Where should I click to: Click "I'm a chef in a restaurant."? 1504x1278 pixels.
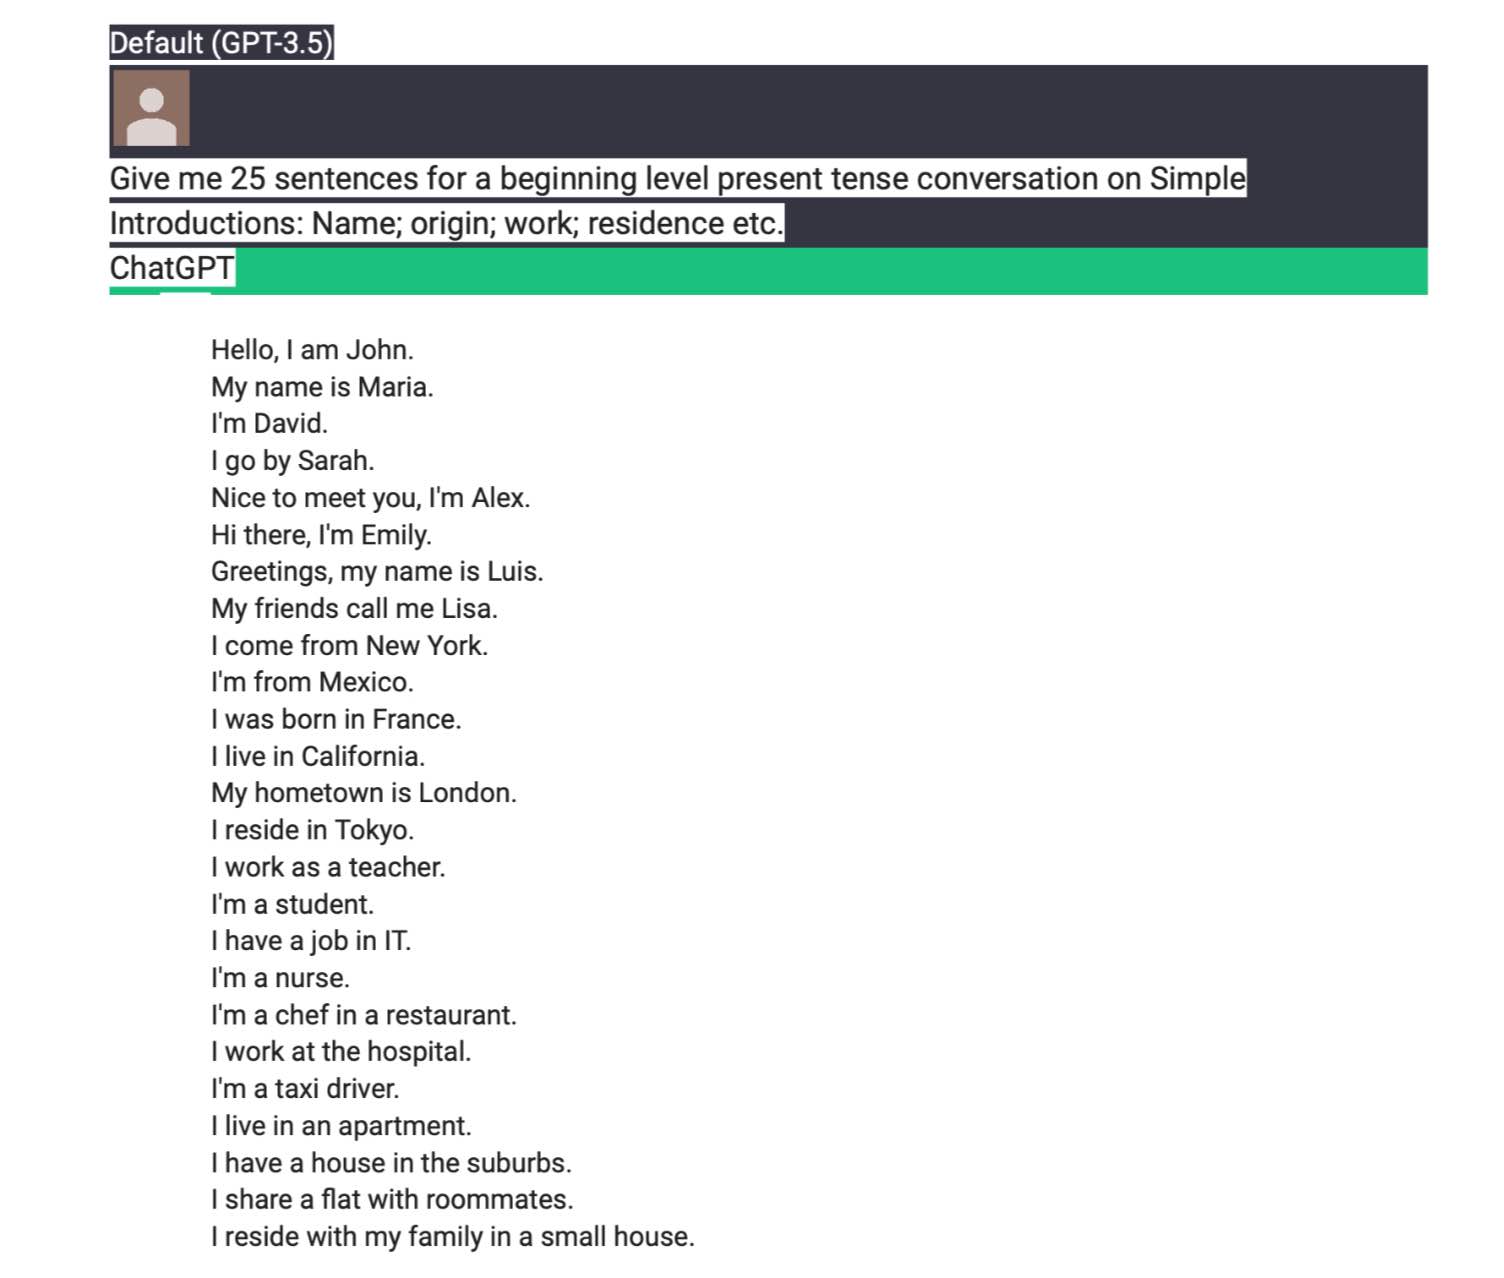pyautogui.click(x=364, y=1016)
